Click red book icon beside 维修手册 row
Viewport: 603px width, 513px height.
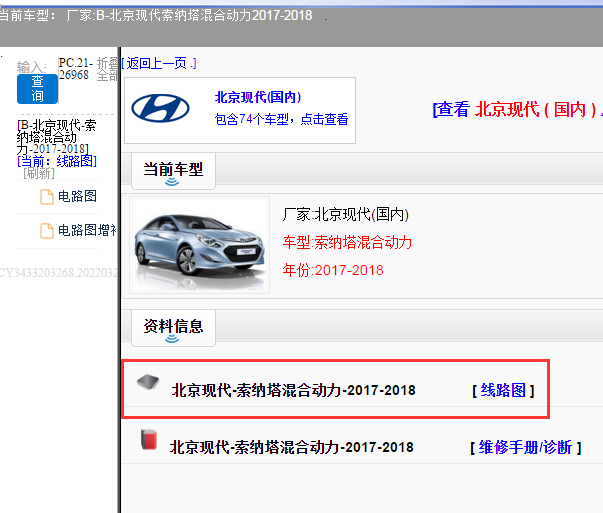[149, 440]
